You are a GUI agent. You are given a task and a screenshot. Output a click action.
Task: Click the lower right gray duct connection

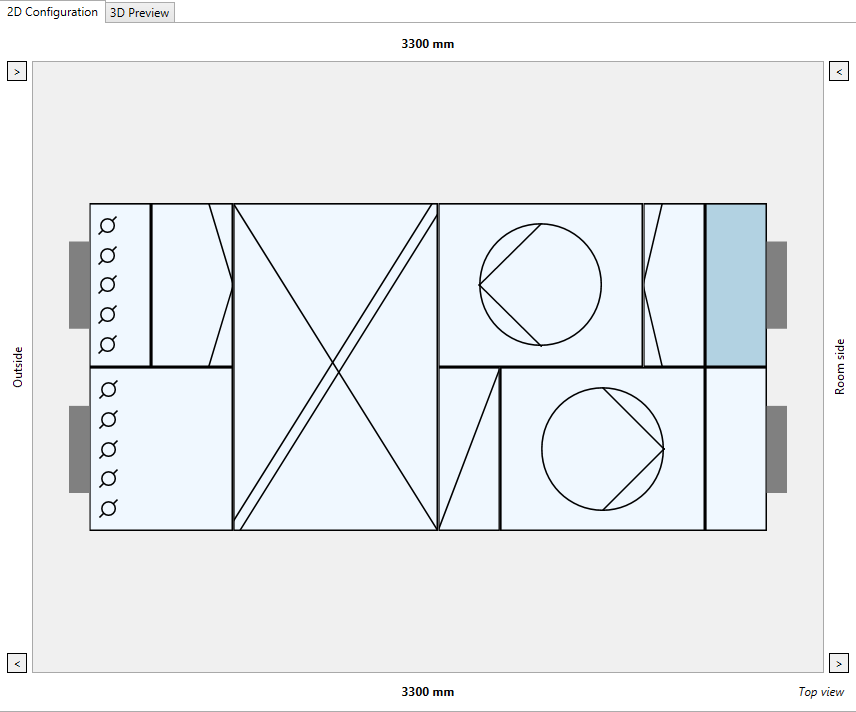(777, 449)
